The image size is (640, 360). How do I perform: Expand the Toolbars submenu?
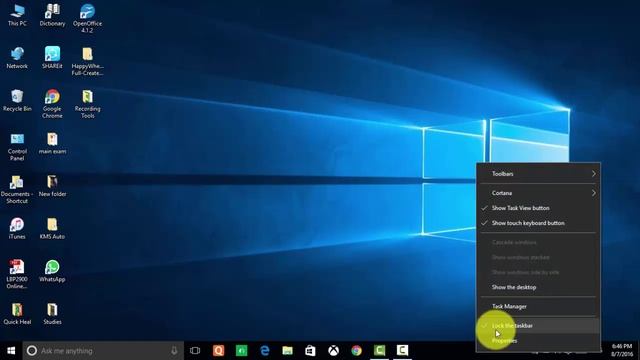point(538,173)
